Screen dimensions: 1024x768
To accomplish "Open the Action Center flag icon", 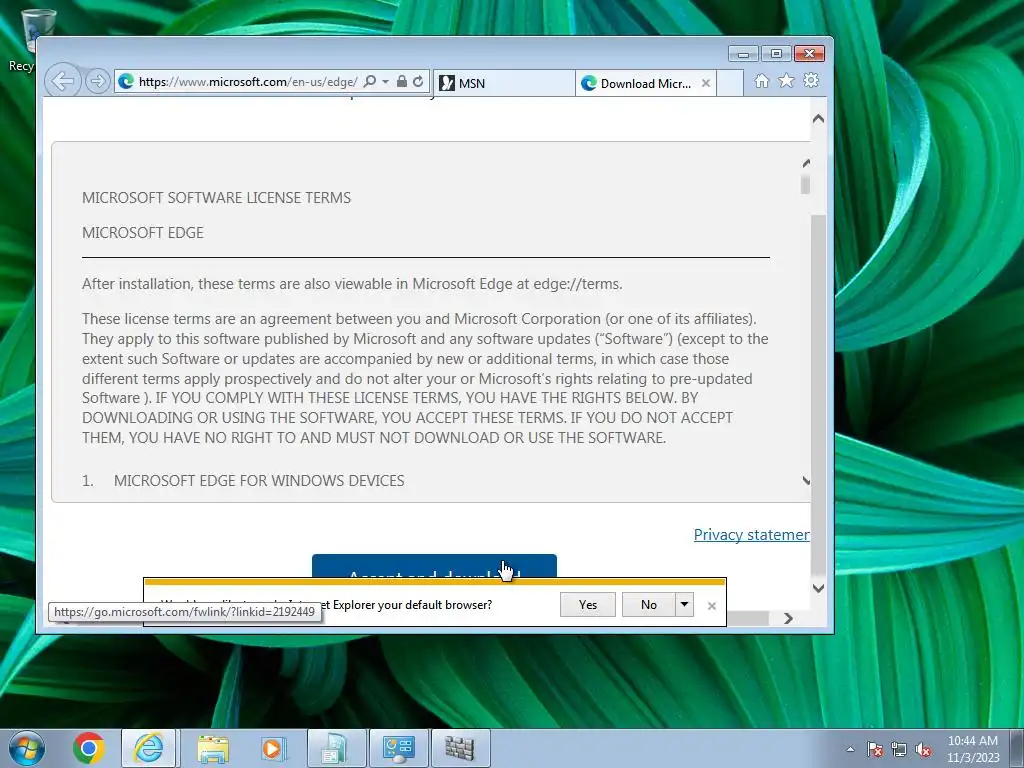I will (875, 750).
